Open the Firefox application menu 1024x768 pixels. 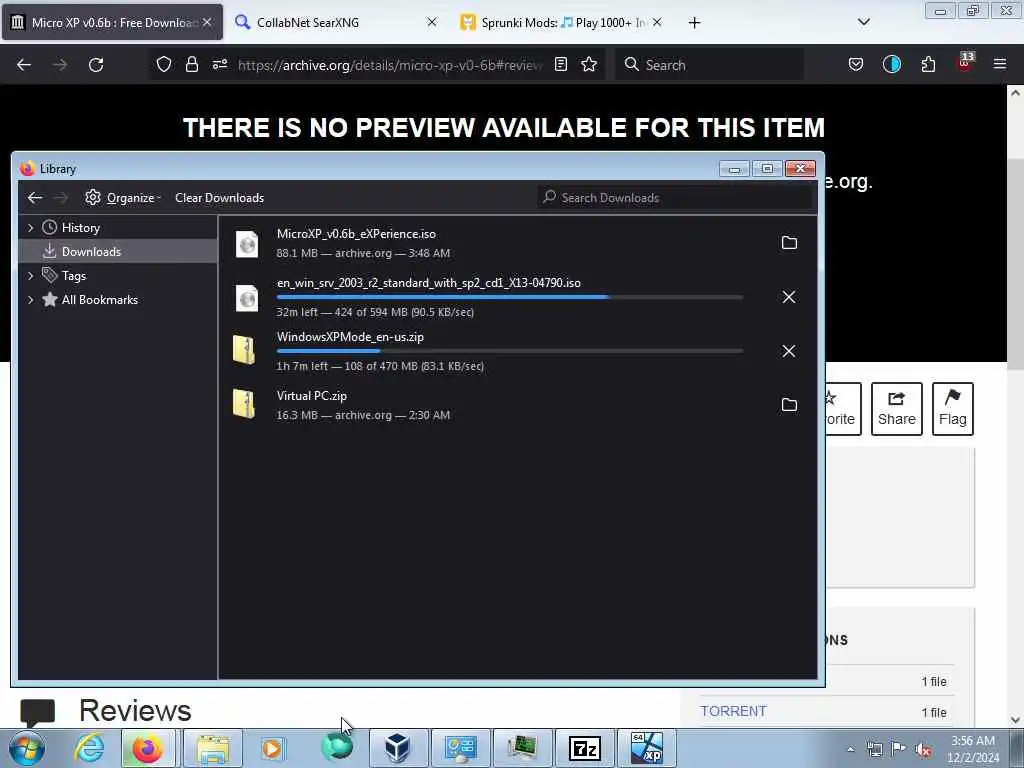pyautogui.click(x=1000, y=65)
